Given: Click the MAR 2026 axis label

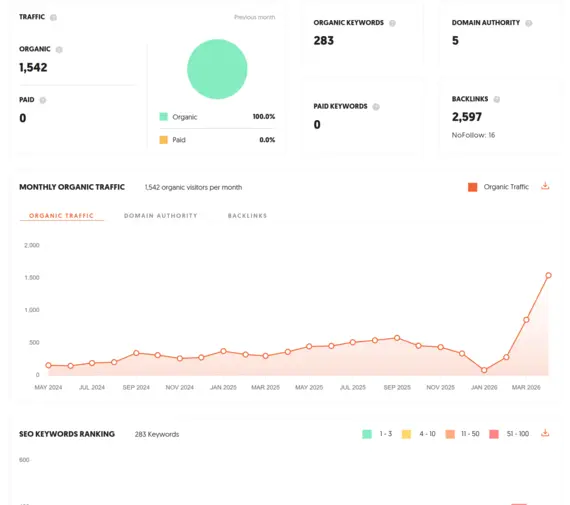Looking at the screenshot, I should click(526, 388).
